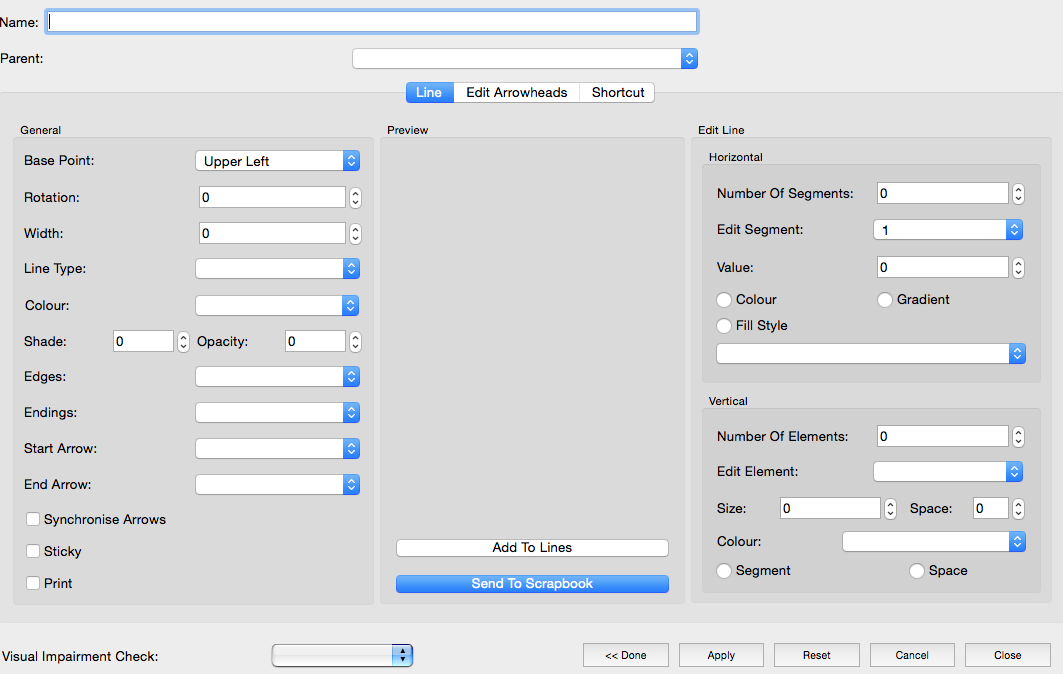Enable the Synchronise Arrows checkbox
The image size is (1063, 674).
pos(33,520)
